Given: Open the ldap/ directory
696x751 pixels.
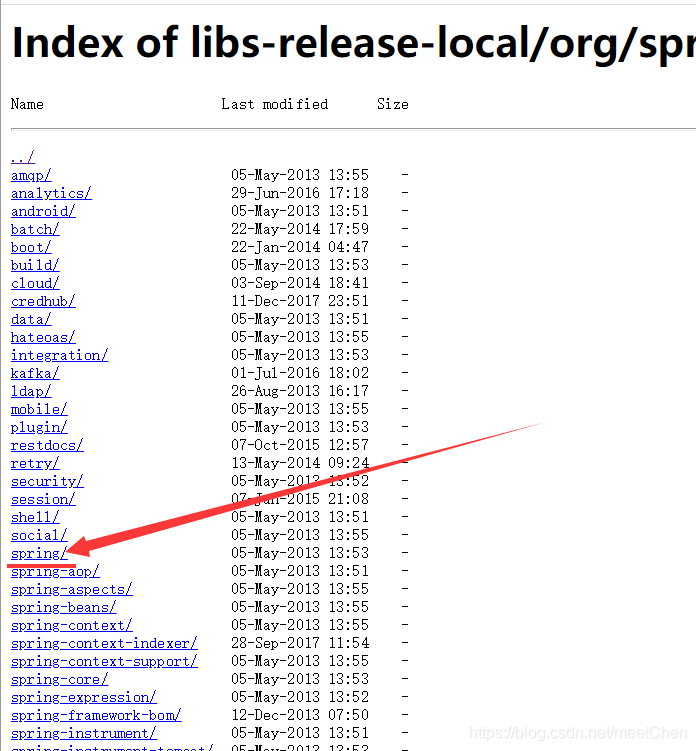Looking at the screenshot, I should click(x=31, y=391).
